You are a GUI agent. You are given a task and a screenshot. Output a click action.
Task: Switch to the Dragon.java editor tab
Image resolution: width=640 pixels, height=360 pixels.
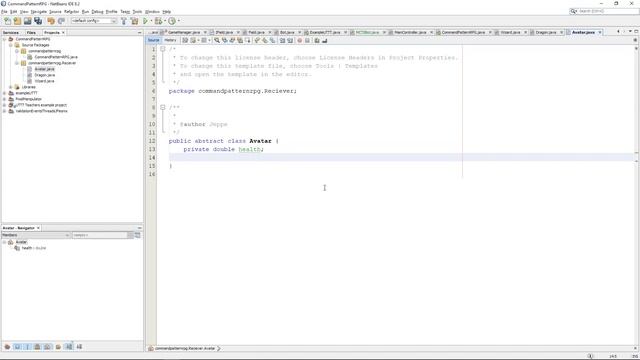click(546, 32)
